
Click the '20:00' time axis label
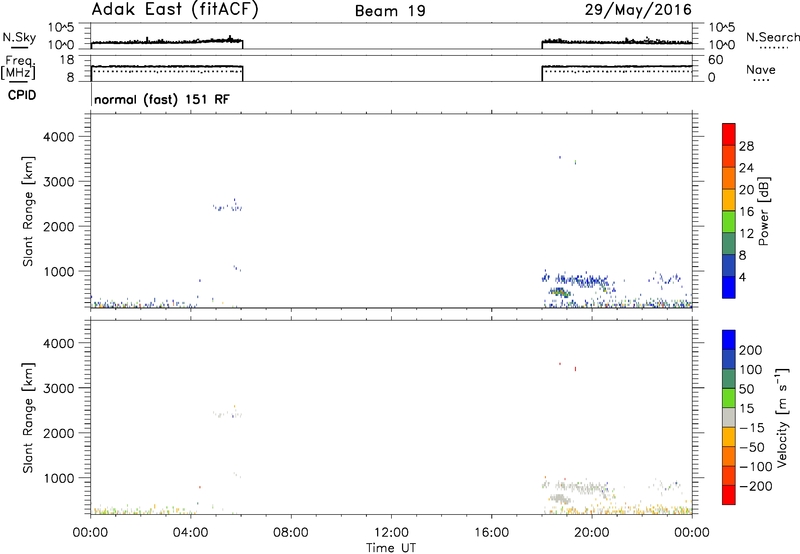(x=592, y=533)
